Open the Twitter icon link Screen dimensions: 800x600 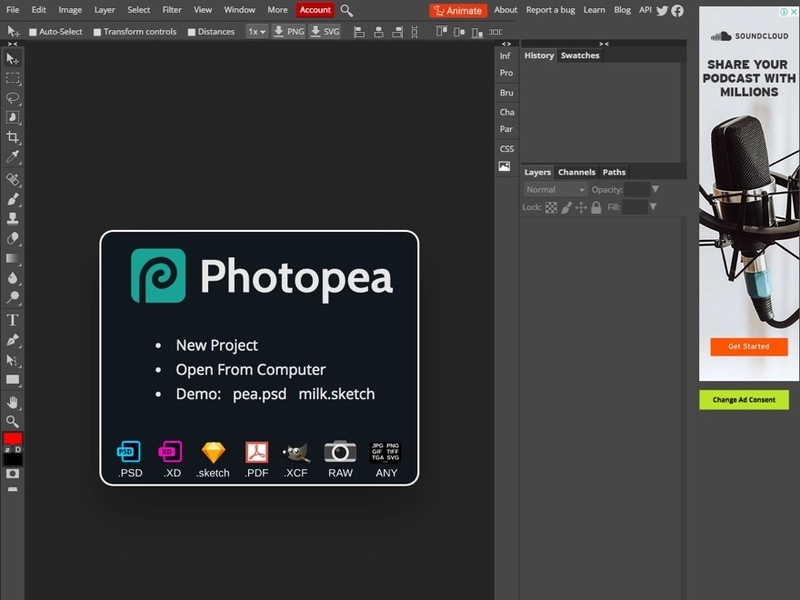pyautogui.click(x=662, y=10)
